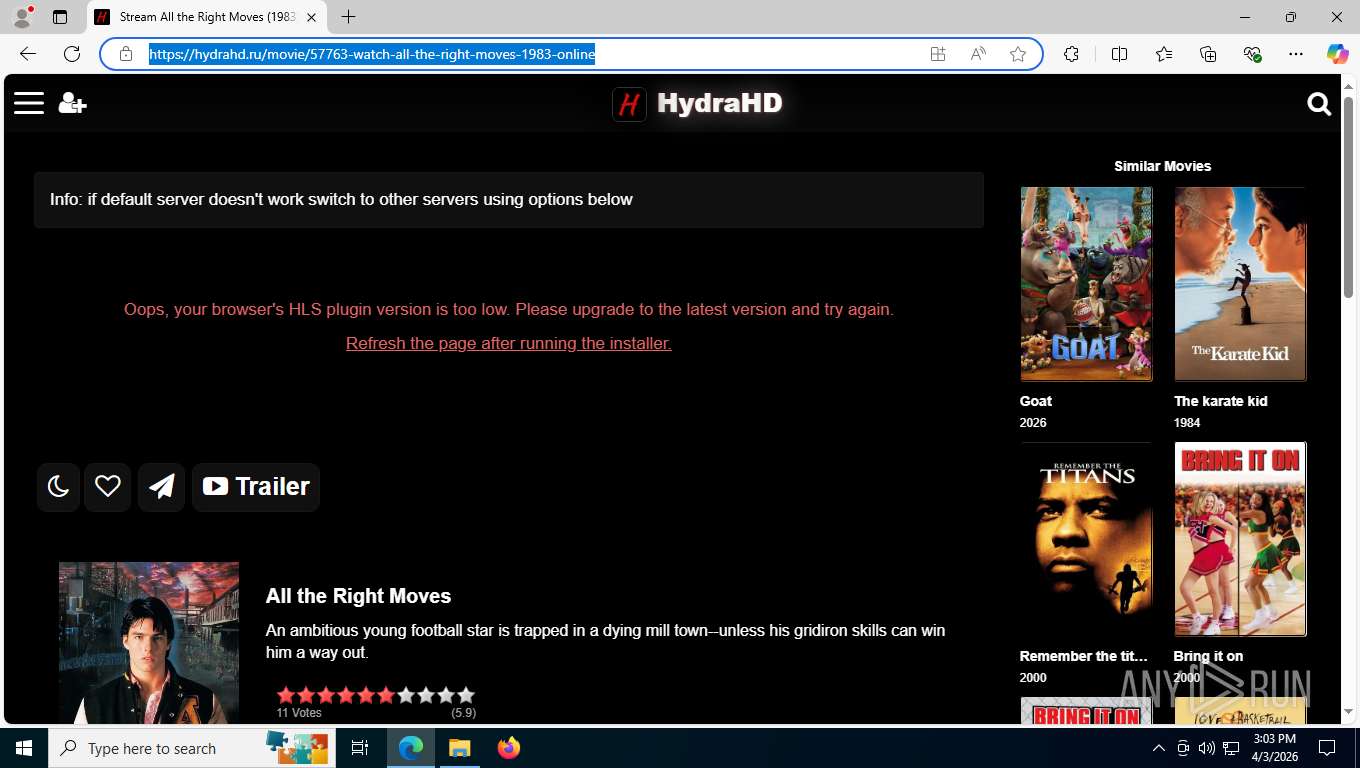The height and width of the screenshot is (768, 1360).
Task: Open the HydraHD search magnifier
Action: pyautogui.click(x=1319, y=104)
